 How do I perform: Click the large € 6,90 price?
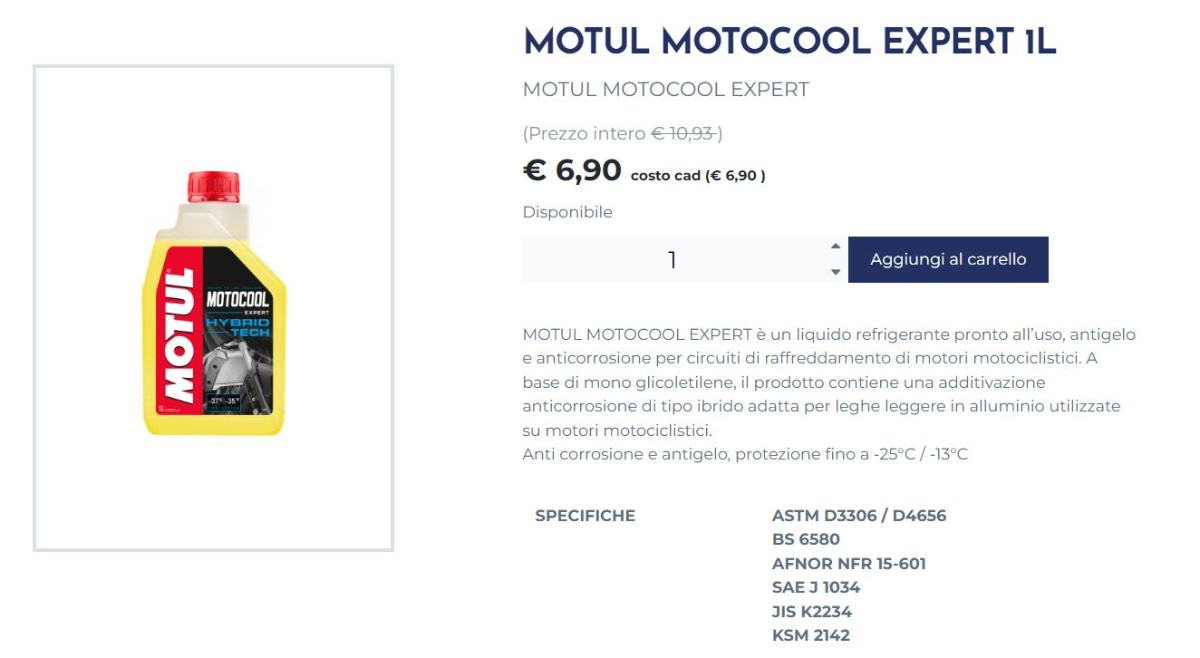[572, 171]
